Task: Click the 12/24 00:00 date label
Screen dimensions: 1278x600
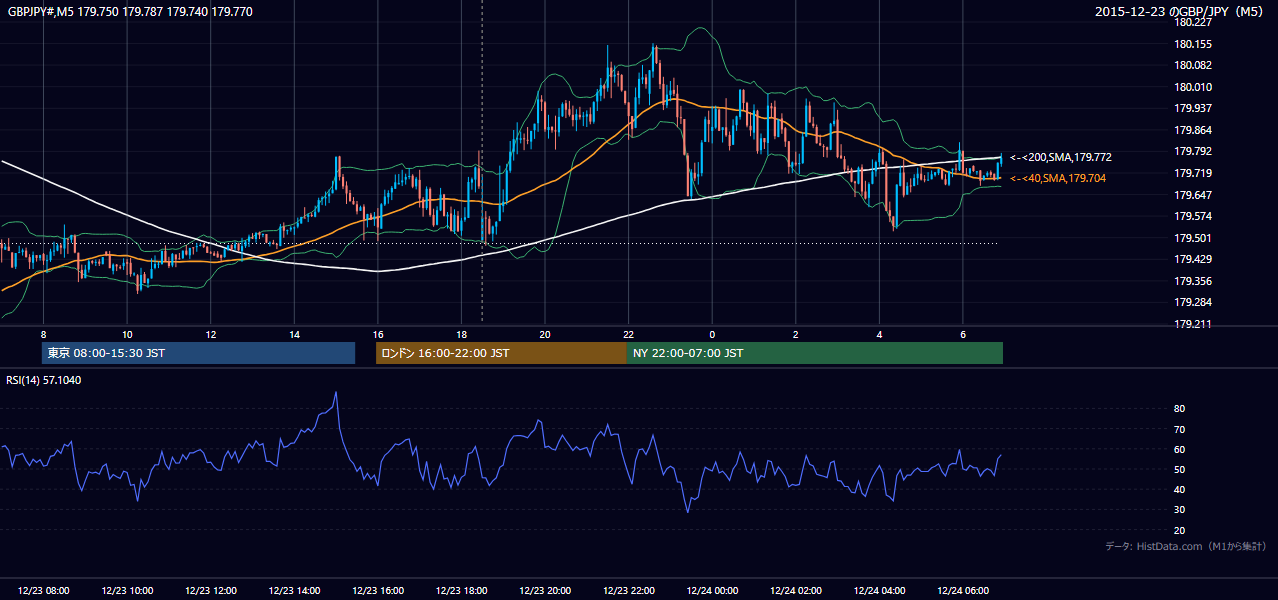Action: click(x=712, y=591)
